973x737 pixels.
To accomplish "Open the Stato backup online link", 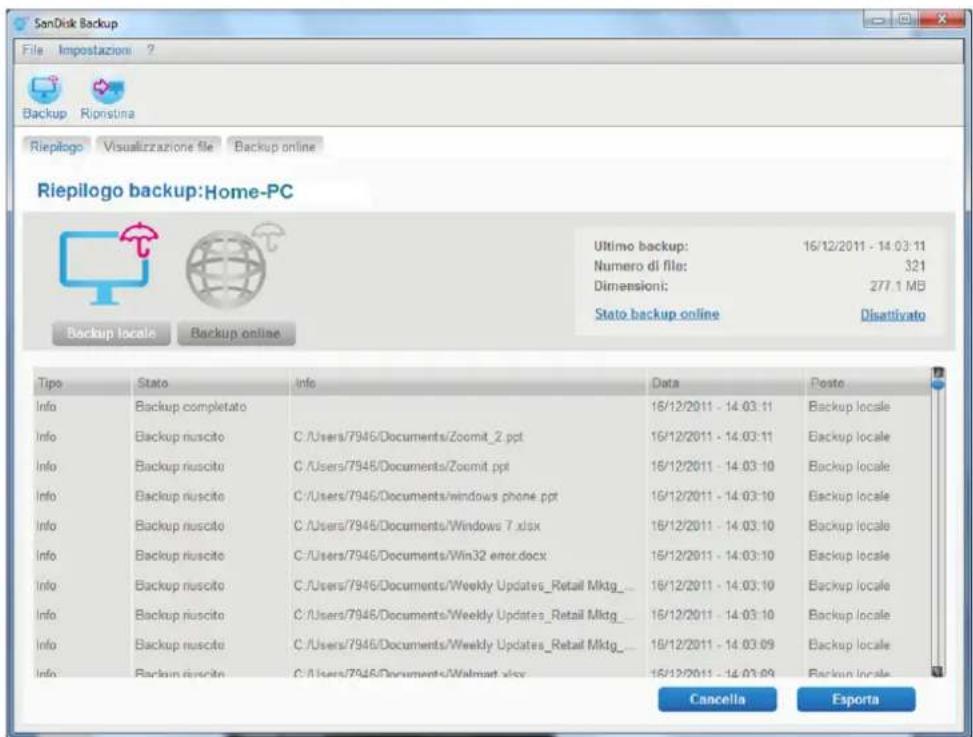I will pyautogui.click(x=657, y=314).
